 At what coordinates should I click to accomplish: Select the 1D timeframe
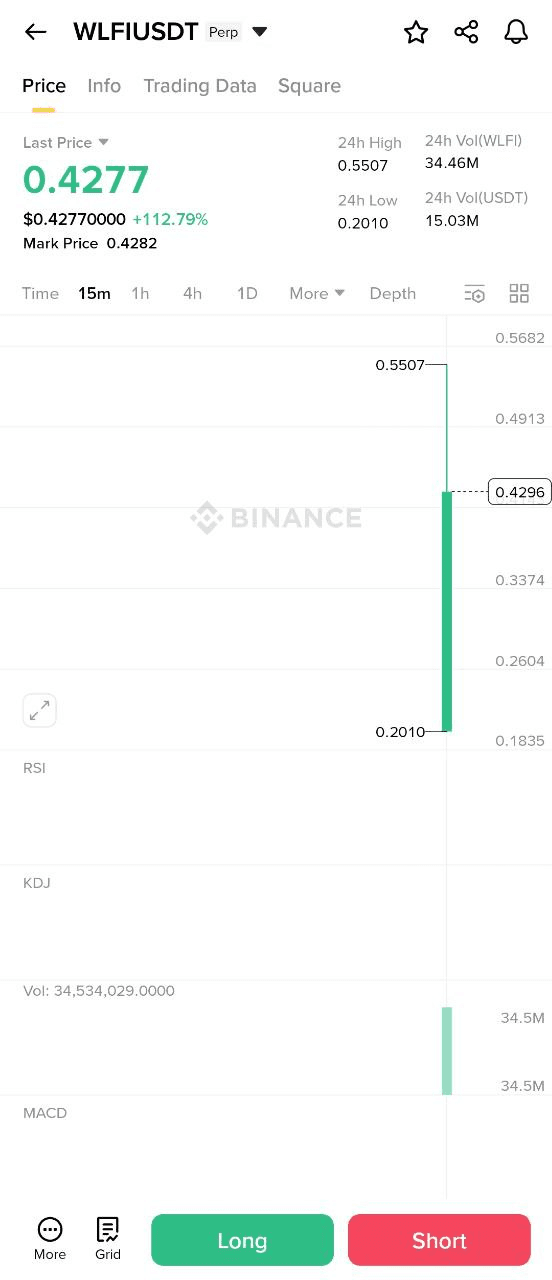247,293
